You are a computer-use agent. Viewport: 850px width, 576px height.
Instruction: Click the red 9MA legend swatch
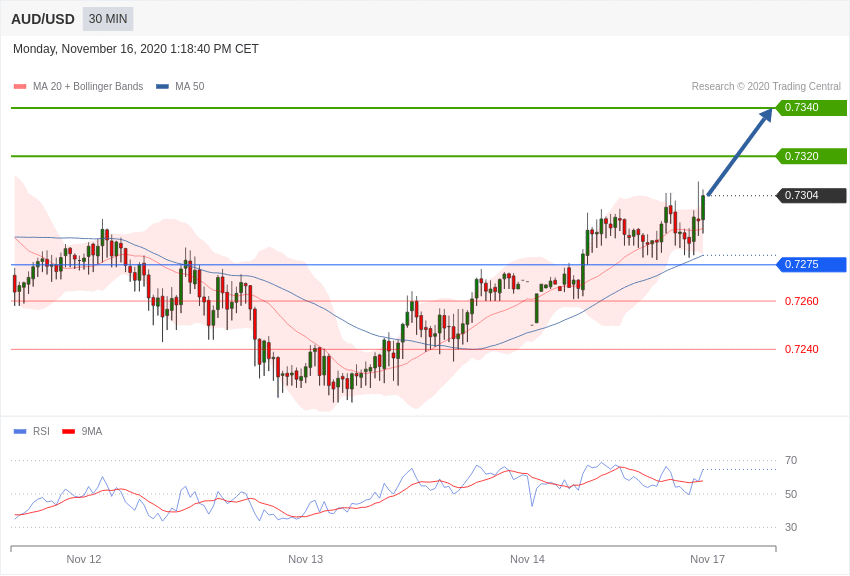tap(68, 432)
